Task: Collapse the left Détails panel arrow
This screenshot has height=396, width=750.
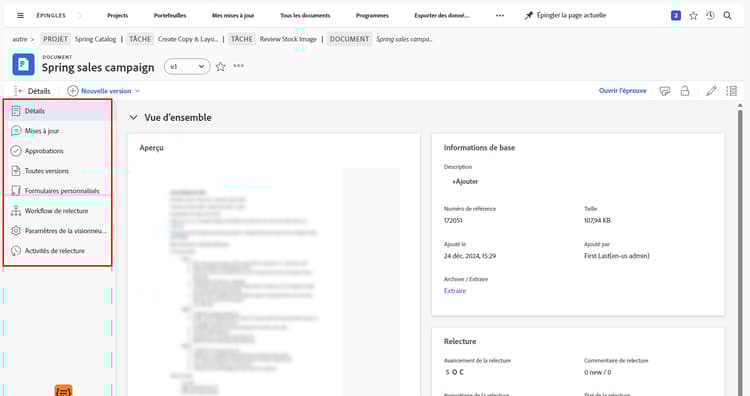Action: [18, 91]
